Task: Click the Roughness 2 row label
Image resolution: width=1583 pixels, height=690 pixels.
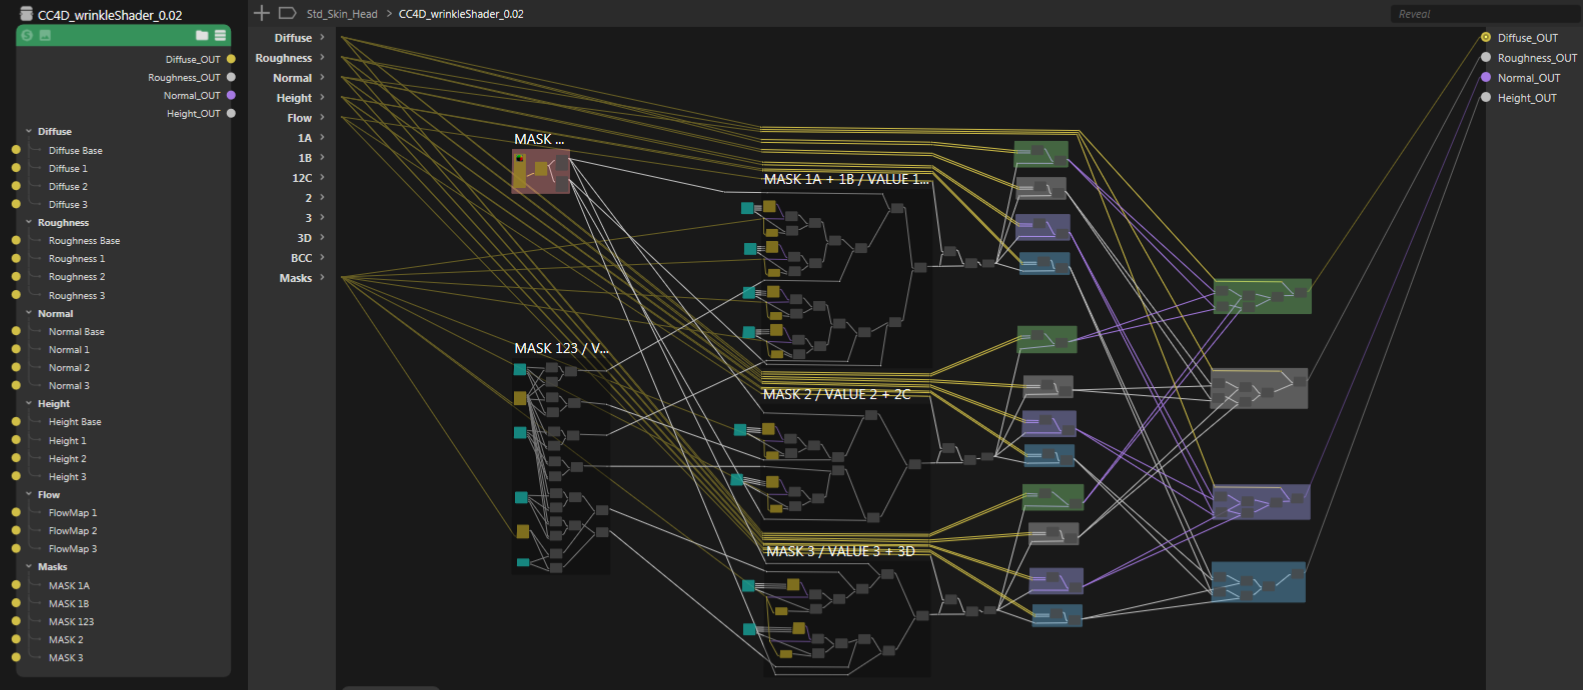Action: pos(77,277)
